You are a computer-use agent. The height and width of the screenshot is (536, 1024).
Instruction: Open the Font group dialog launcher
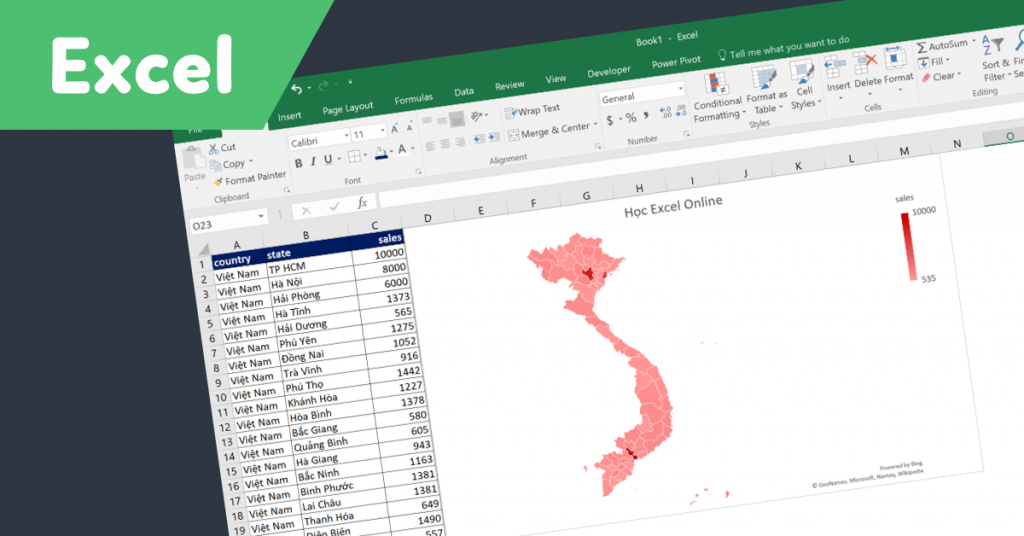[419, 172]
